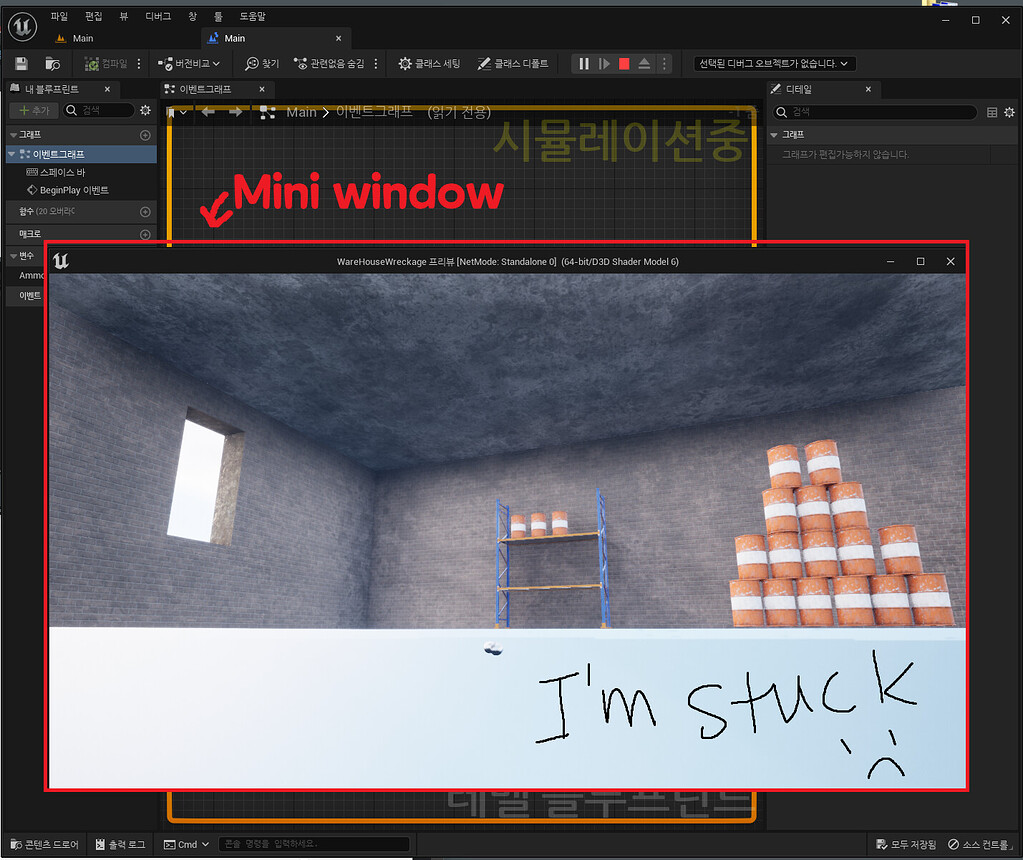Collapse the 이벤트그래프 tree node arrow
The width and height of the screenshot is (1023, 860).
(x=11, y=154)
